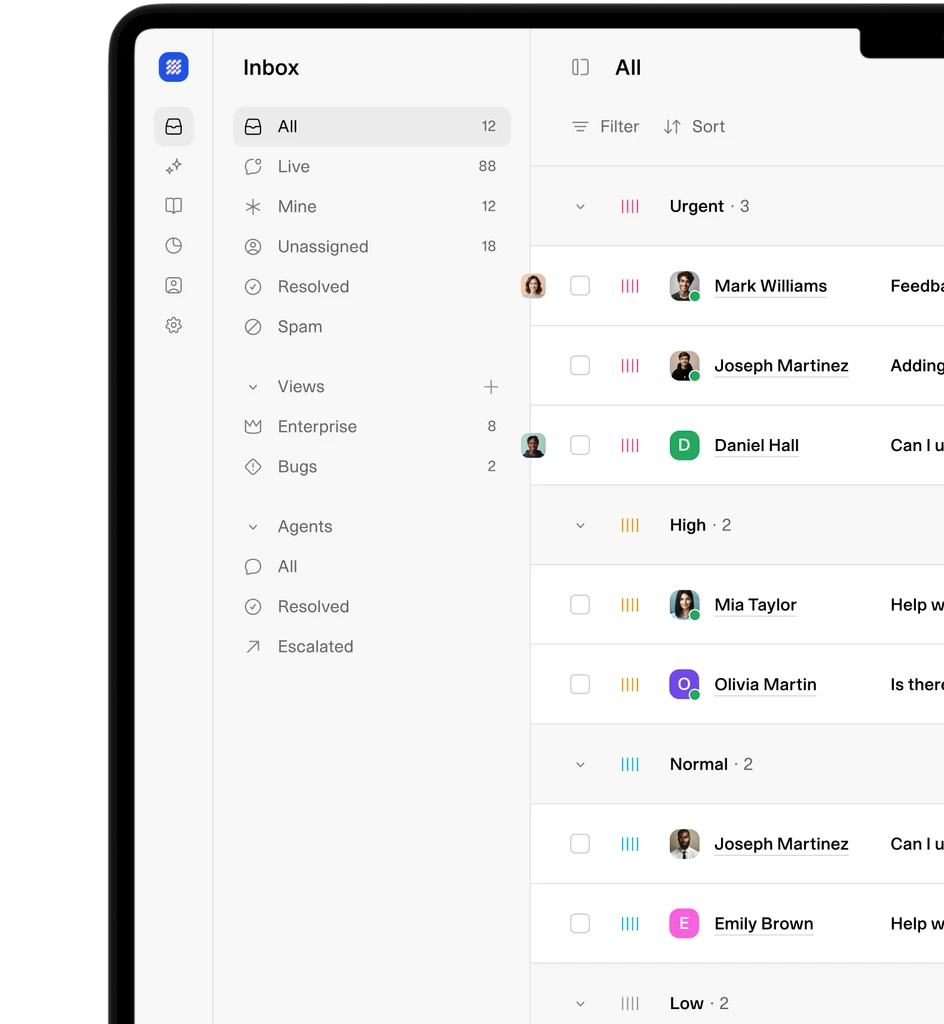The image size is (944, 1024).
Task: Open Resolved under the Agents section
Action: 371,606
